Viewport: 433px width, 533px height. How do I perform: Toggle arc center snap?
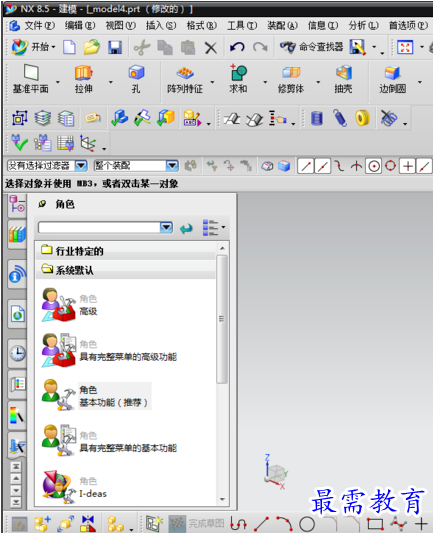point(374,166)
